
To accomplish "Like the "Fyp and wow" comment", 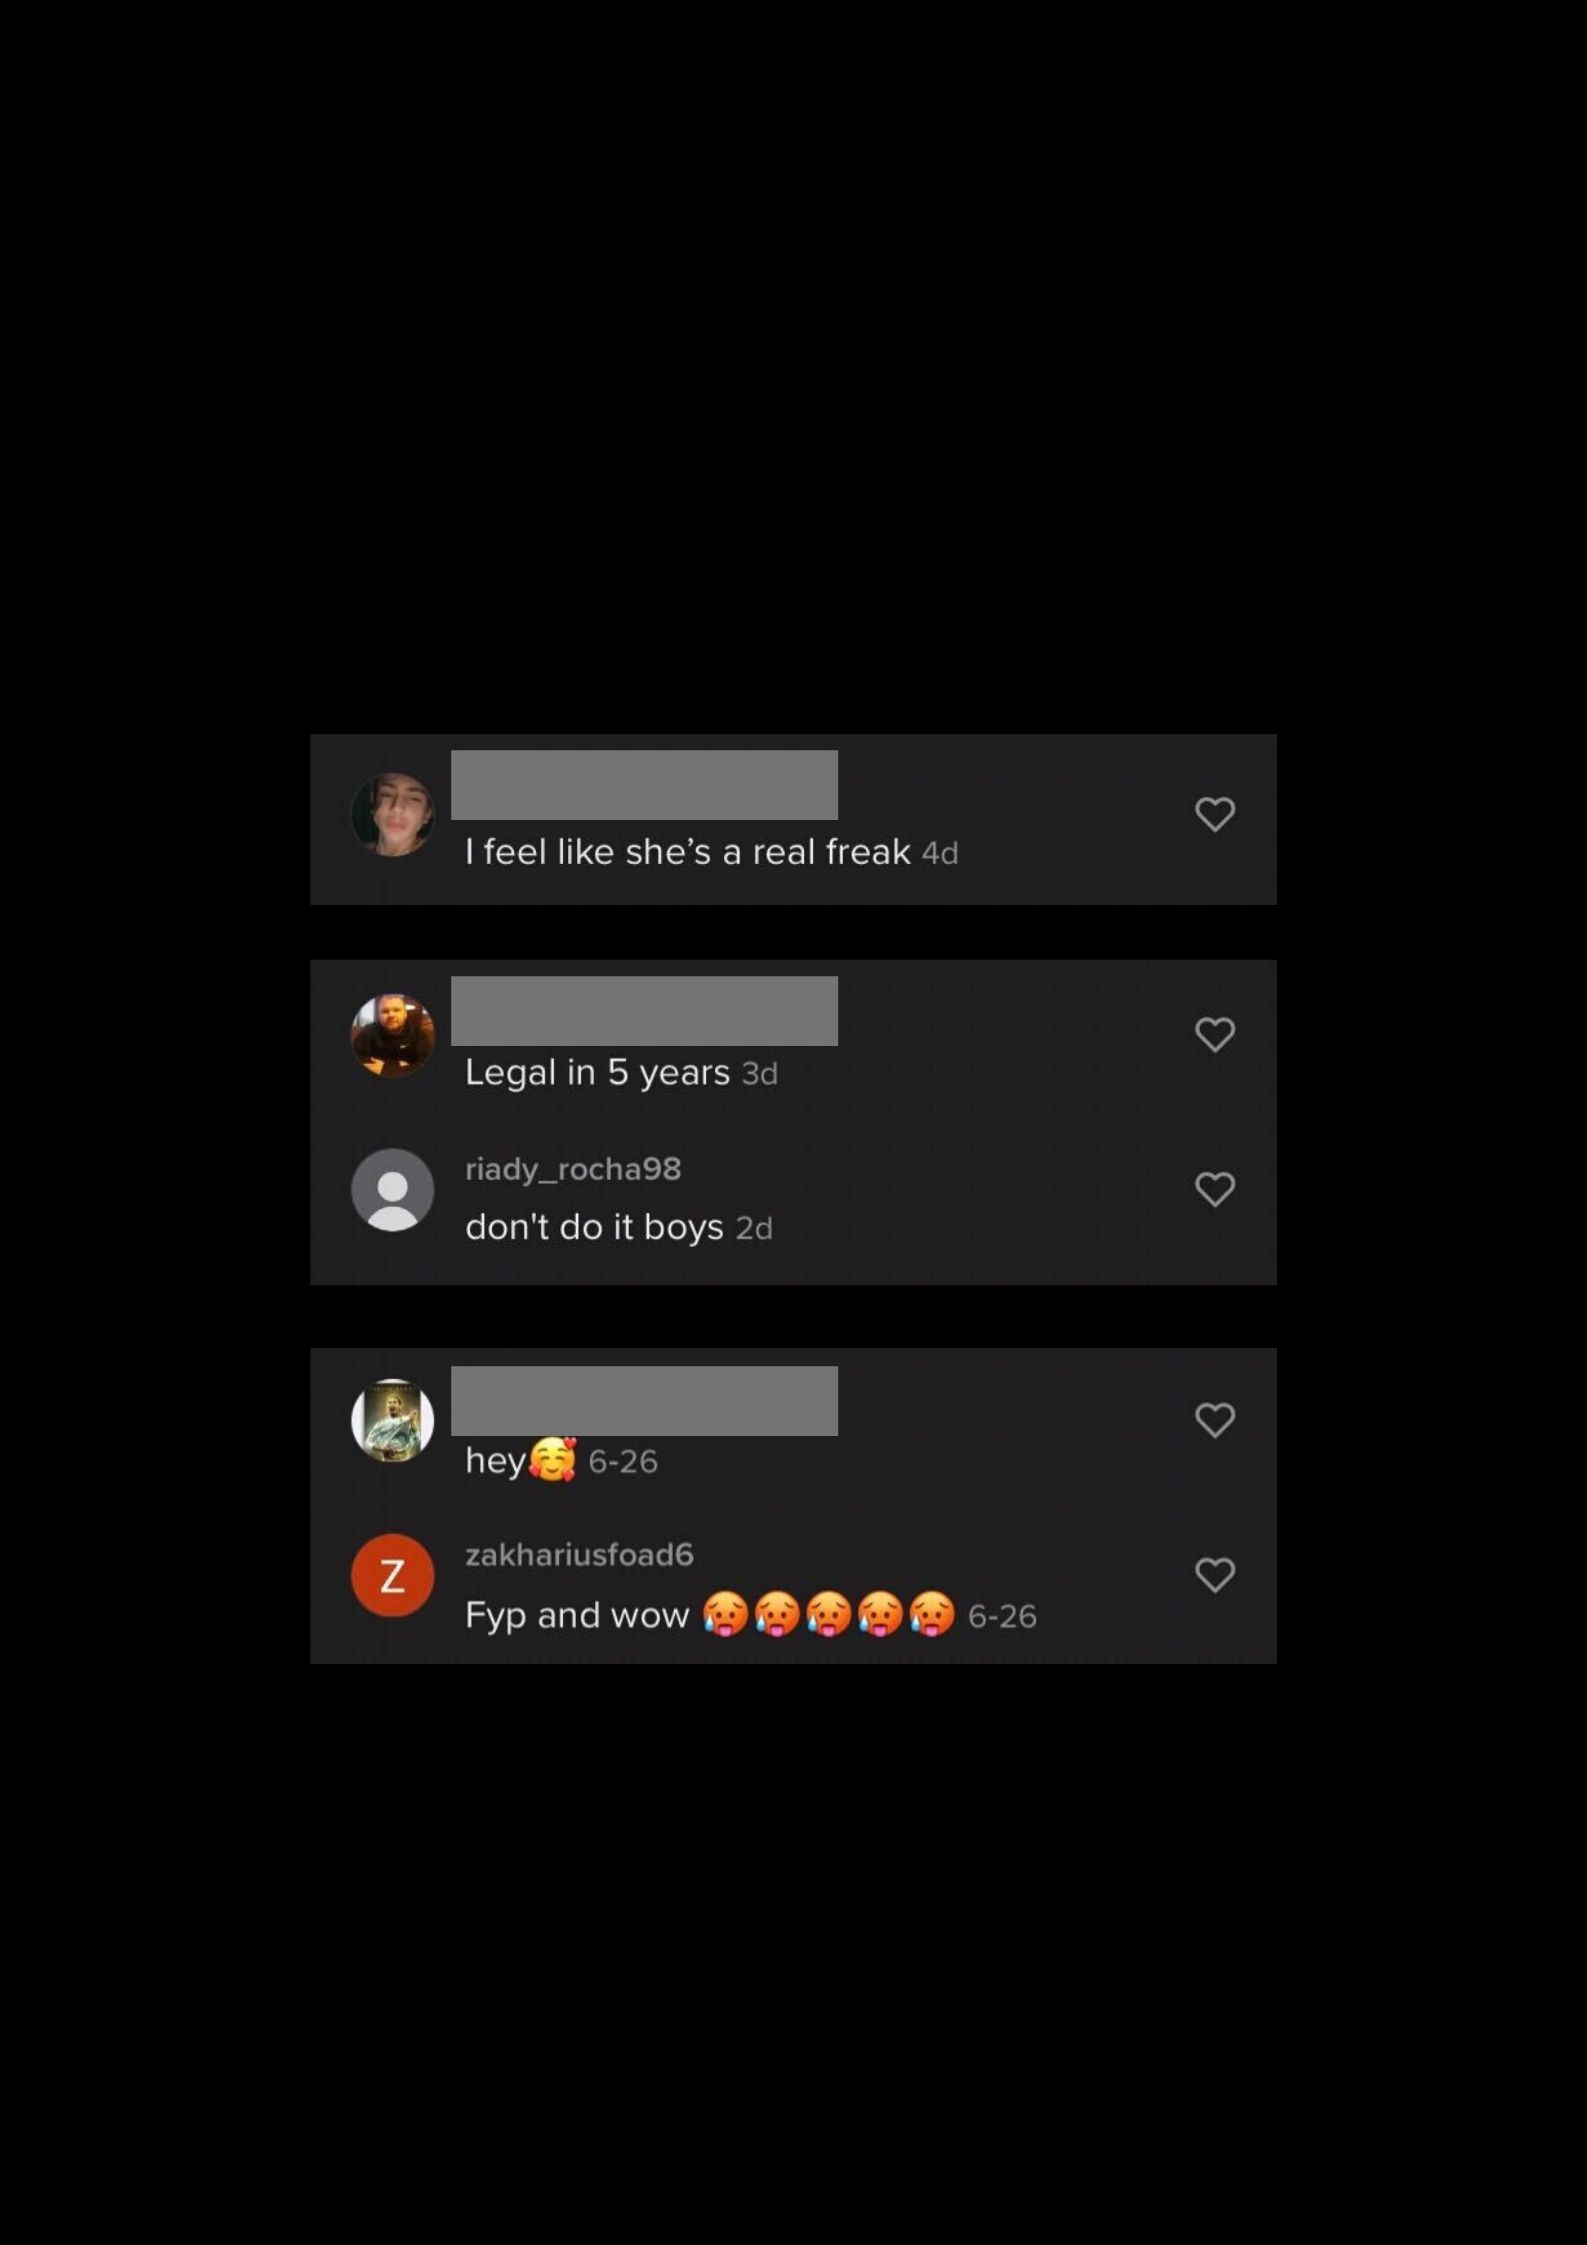I will [x=1215, y=1575].
